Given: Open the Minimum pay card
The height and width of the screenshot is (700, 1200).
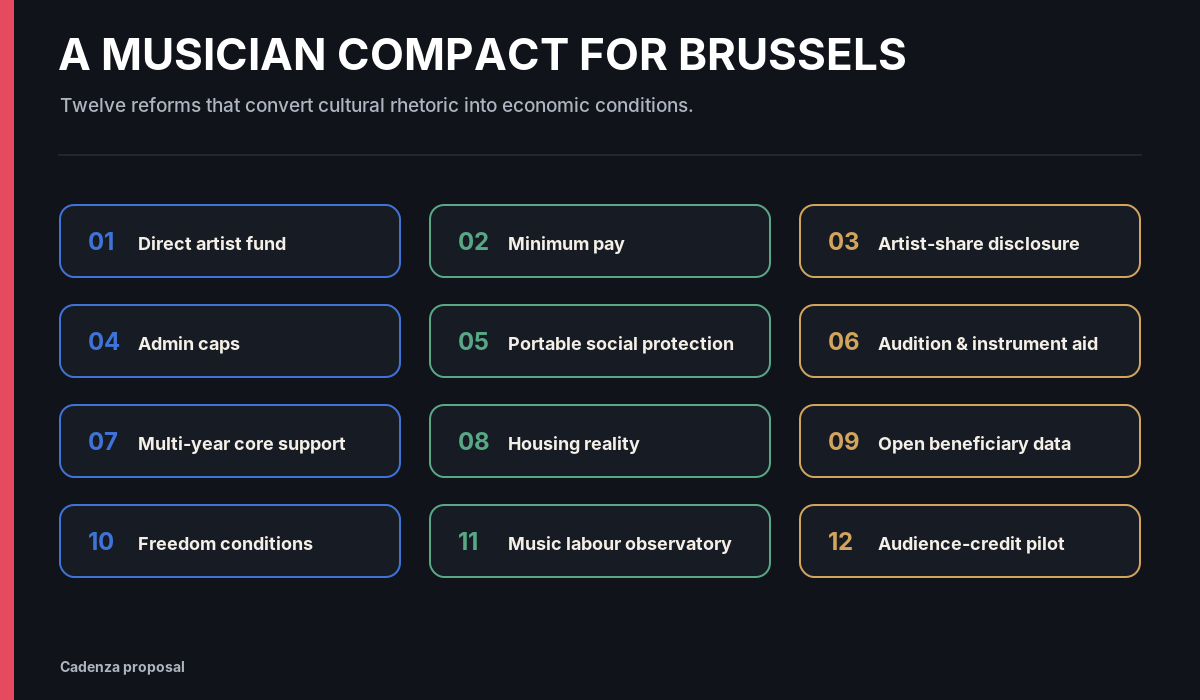Looking at the screenshot, I should 600,241.
